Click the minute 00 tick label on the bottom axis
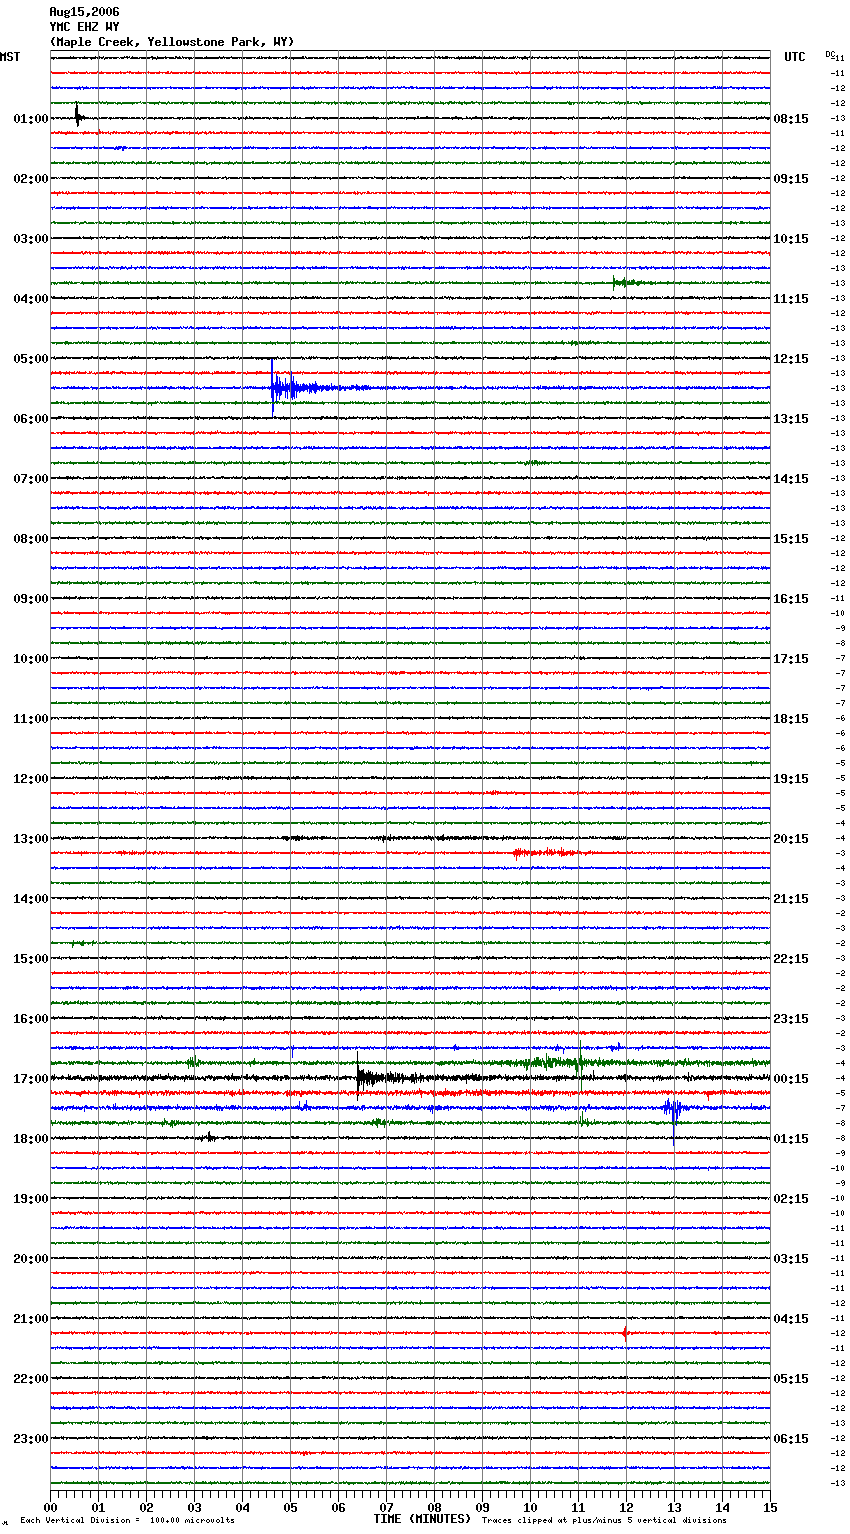This screenshot has width=850, height=1534. (50, 1507)
